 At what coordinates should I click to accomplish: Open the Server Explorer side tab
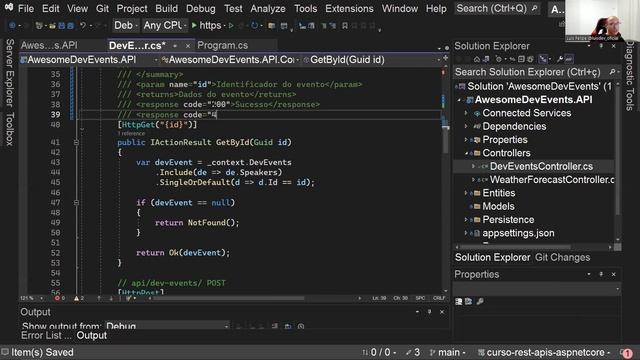click(x=10, y=73)
